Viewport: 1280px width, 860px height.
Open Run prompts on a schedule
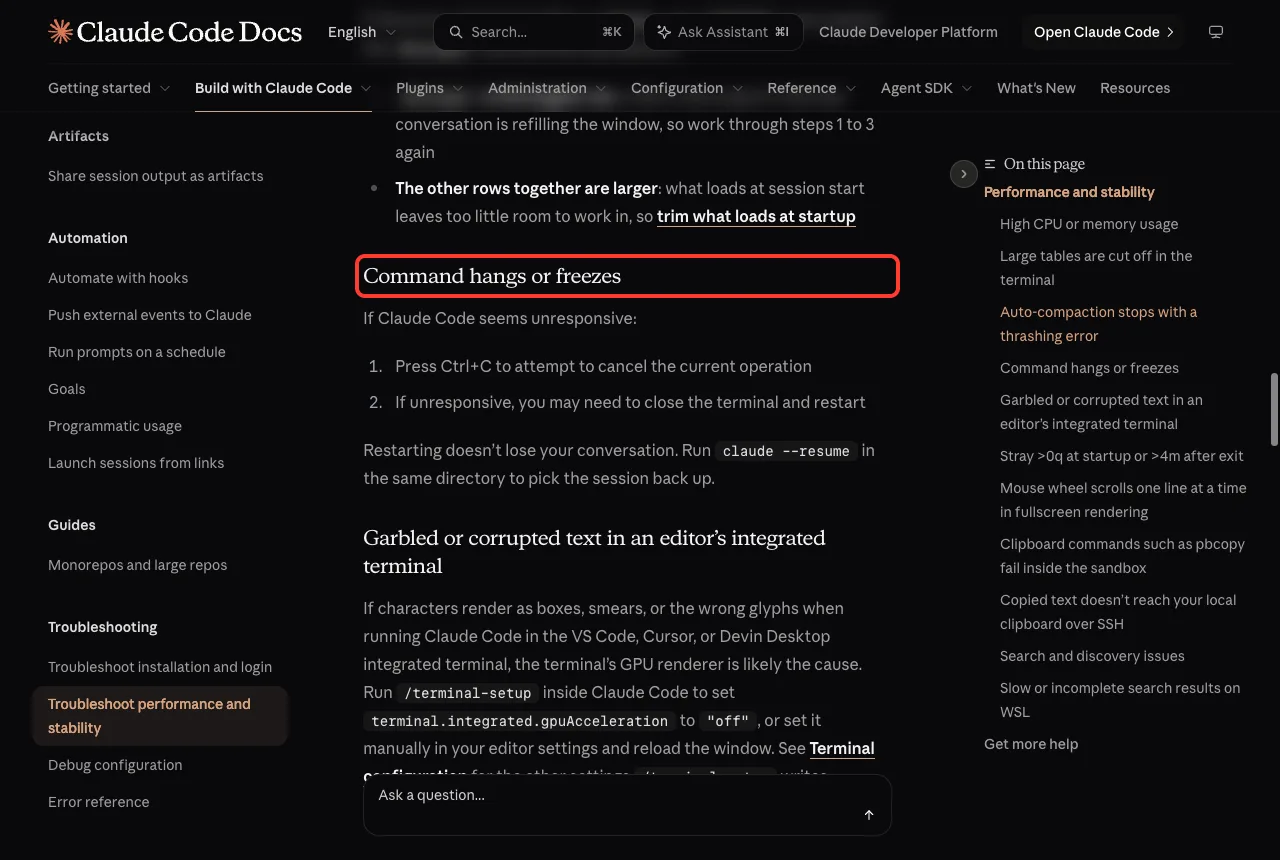tap(137, 352)
